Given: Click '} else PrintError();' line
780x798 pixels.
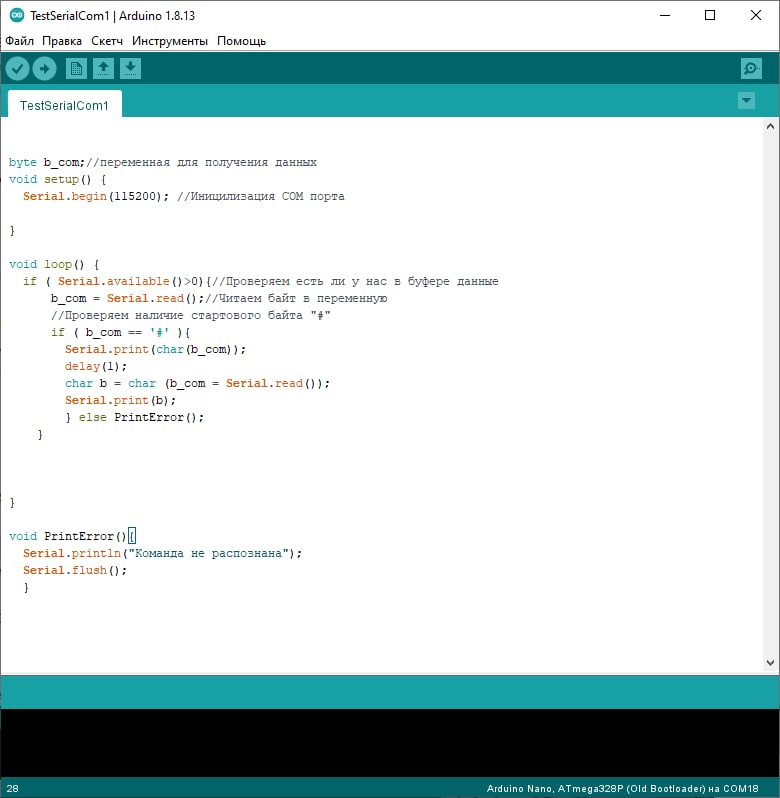Looking at the screenshot, I should click(x=134, y=417).
